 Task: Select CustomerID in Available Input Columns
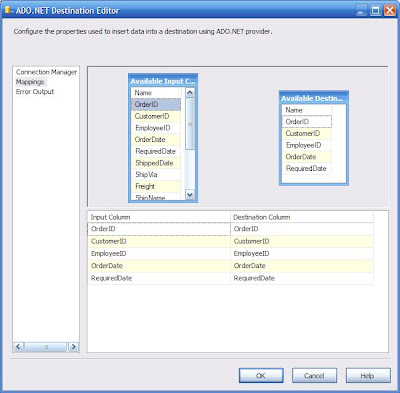(156, 116)
